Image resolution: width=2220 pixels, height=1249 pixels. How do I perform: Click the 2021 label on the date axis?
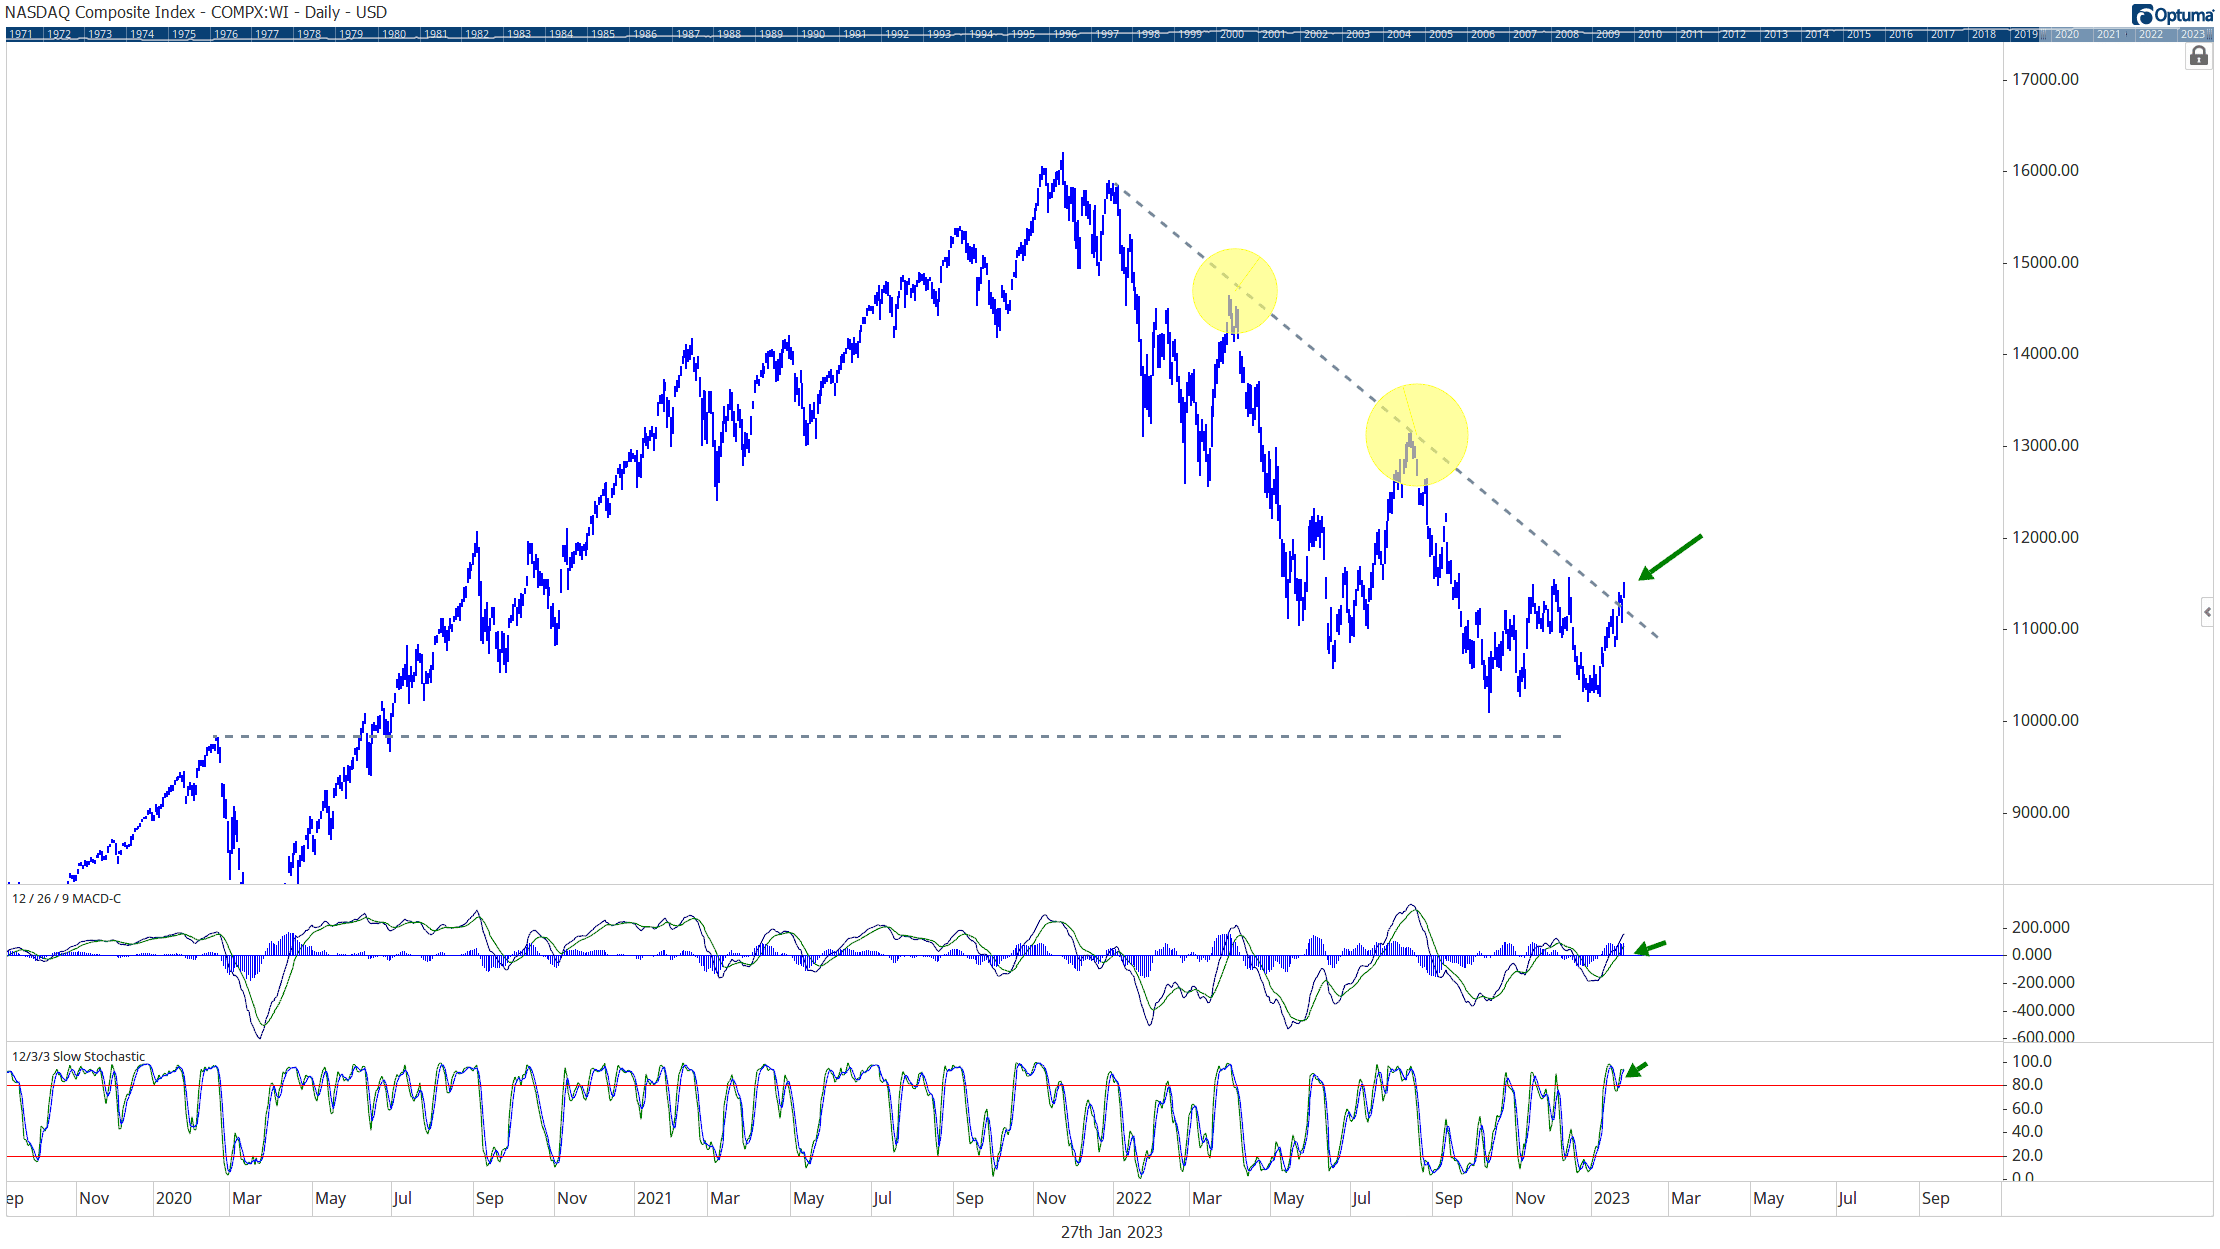click(x=654, y=1198)
